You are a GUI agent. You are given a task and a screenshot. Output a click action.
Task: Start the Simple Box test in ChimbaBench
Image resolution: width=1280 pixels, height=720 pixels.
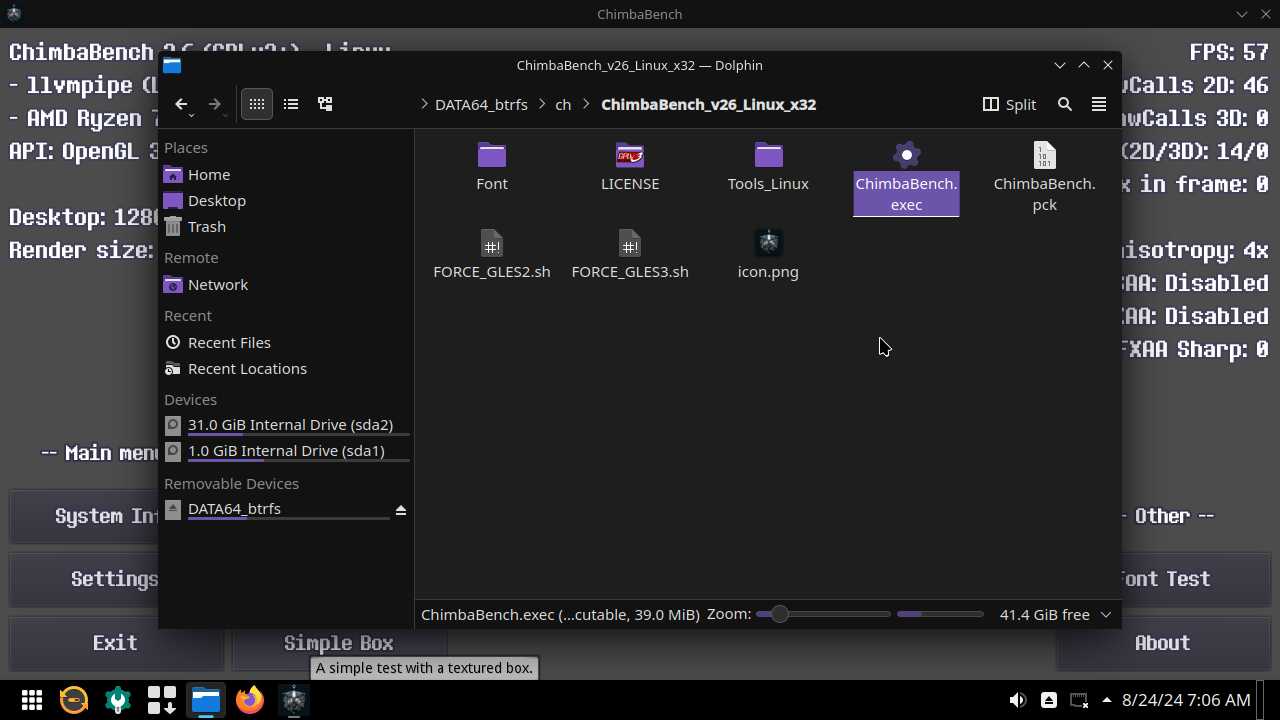coord(338,643)
